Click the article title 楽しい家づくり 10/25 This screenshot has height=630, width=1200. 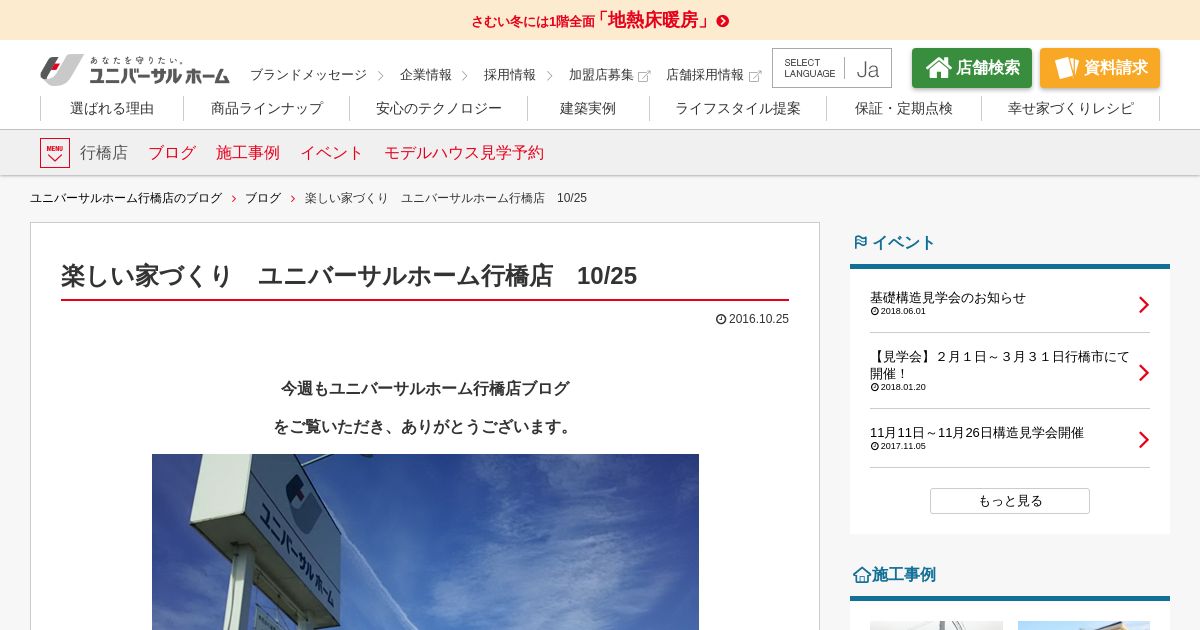click(349, 276)
